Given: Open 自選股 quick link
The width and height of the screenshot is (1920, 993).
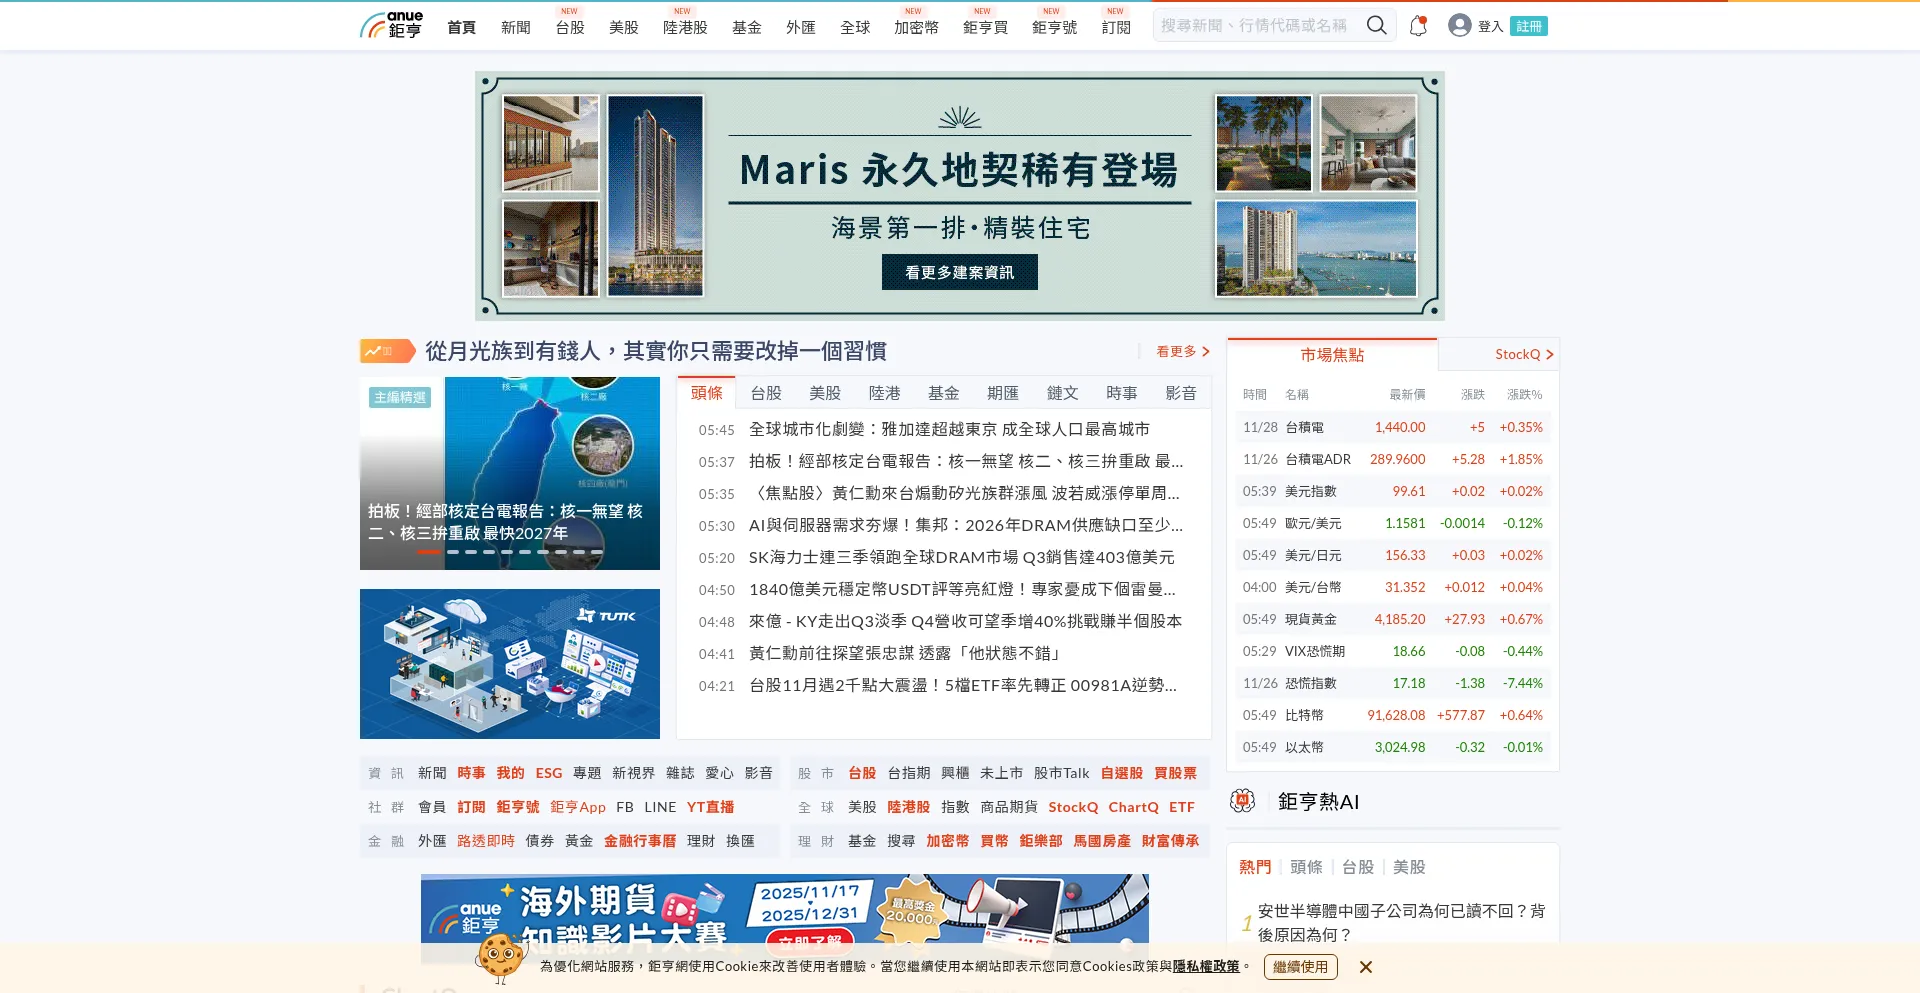Looking at the screenshot, I should point(1121,773).
